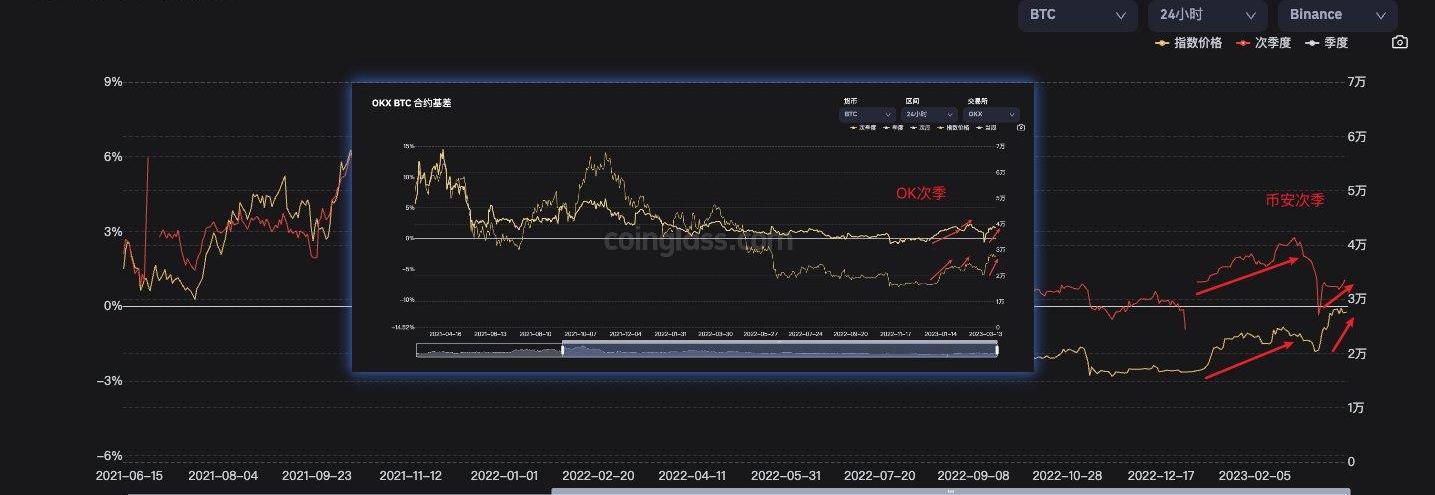Click main chart's bottom range slider bar
The image size is (1435, 495).
[951, 491]
